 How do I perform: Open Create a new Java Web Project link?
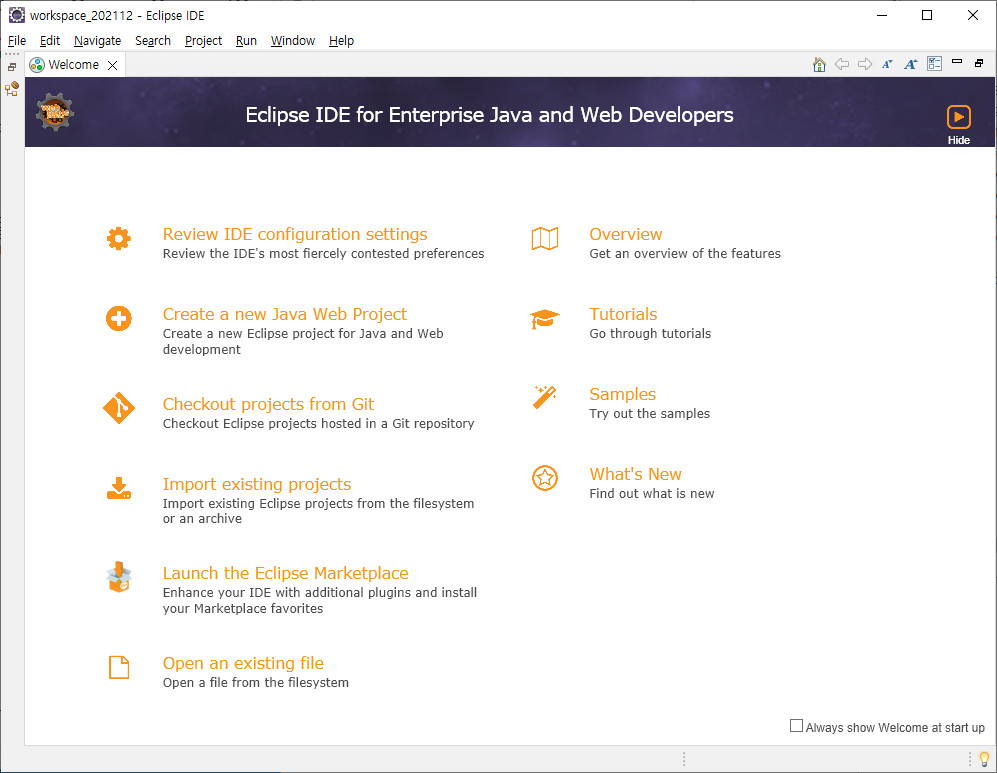tap(284, 314)
